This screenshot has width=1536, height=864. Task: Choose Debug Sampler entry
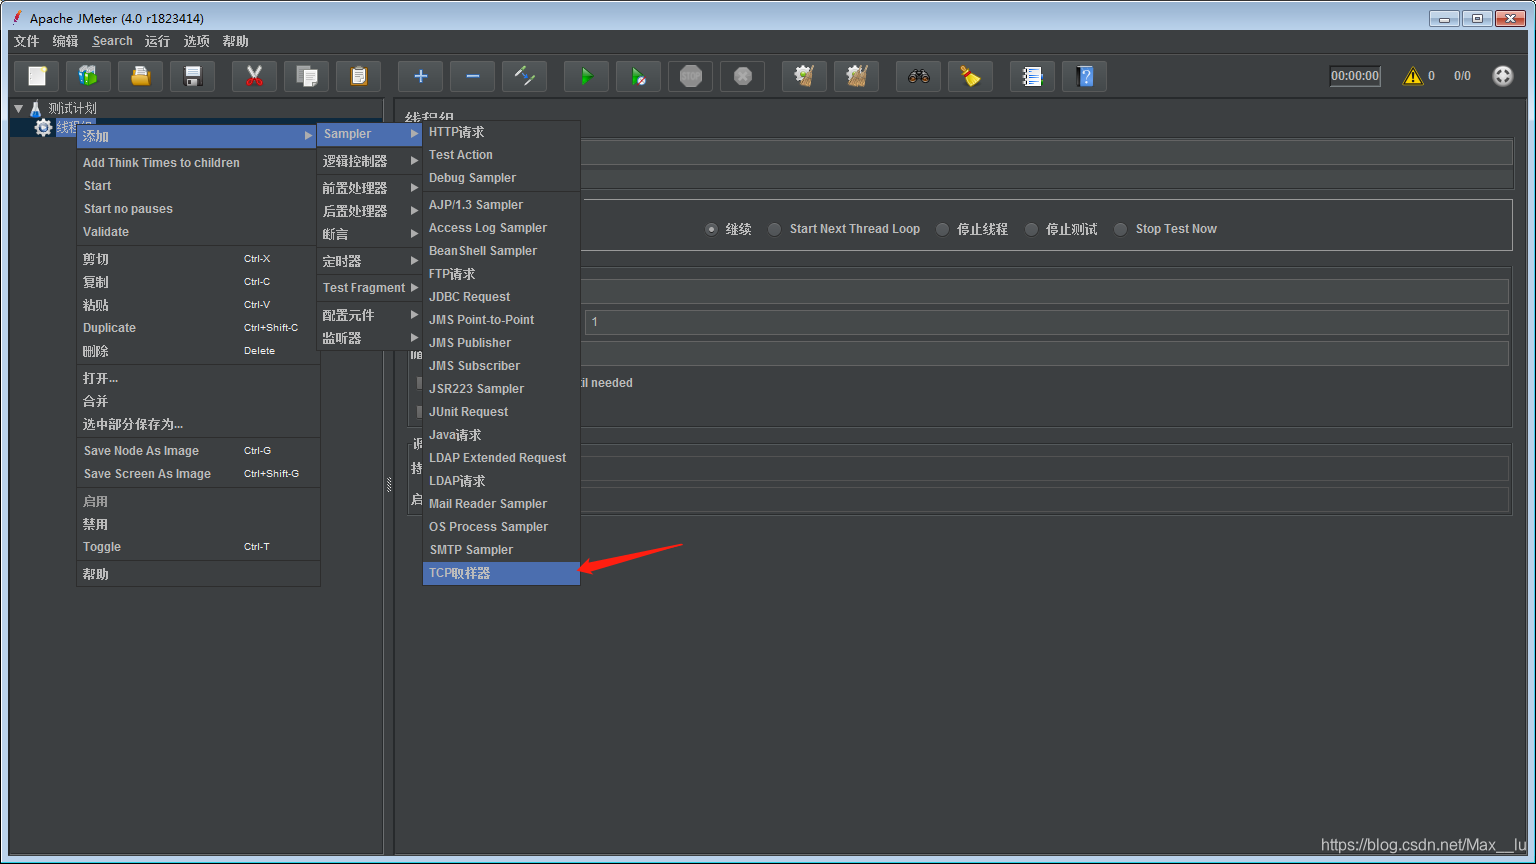(501, 178)
